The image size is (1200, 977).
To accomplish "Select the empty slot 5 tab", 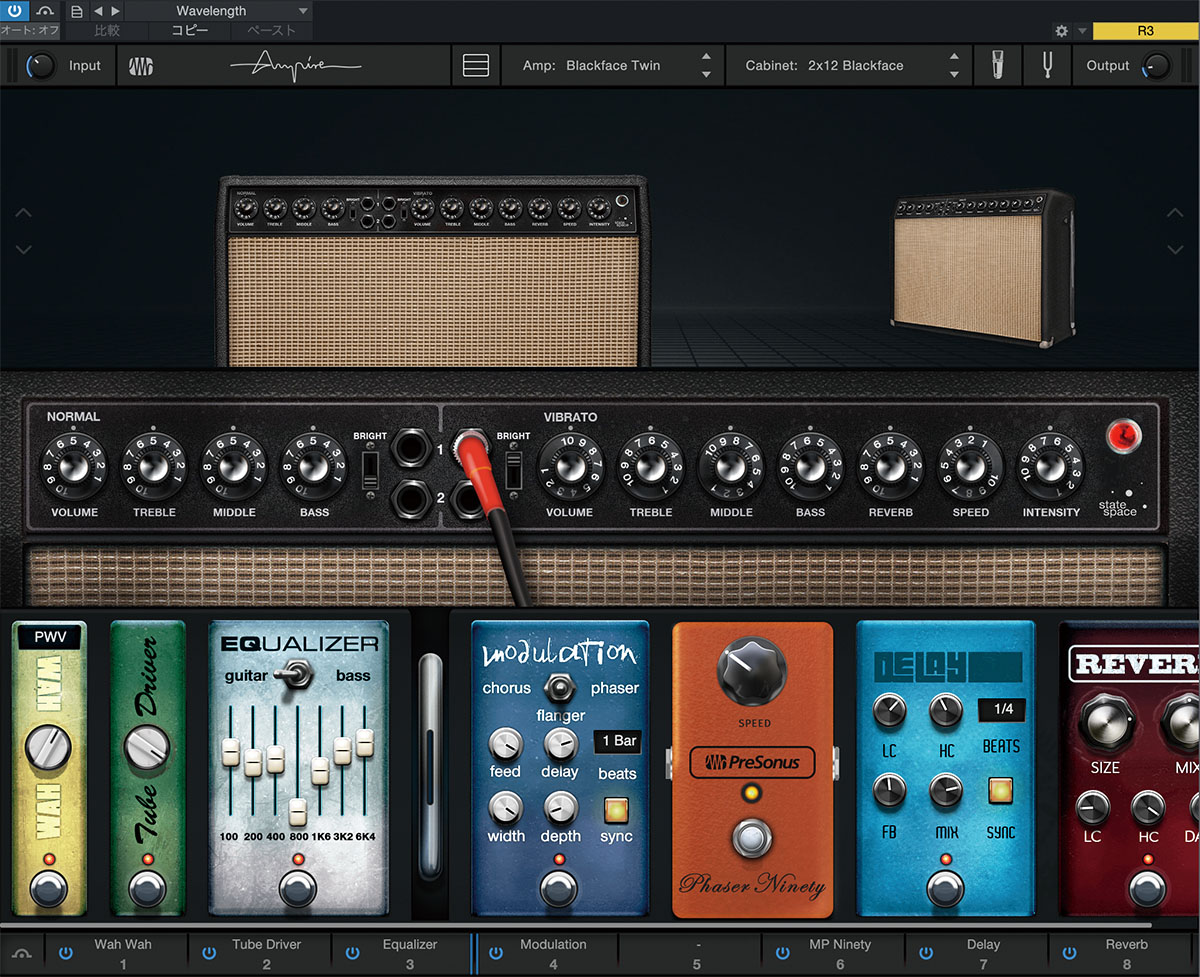I will coord(690,953).
